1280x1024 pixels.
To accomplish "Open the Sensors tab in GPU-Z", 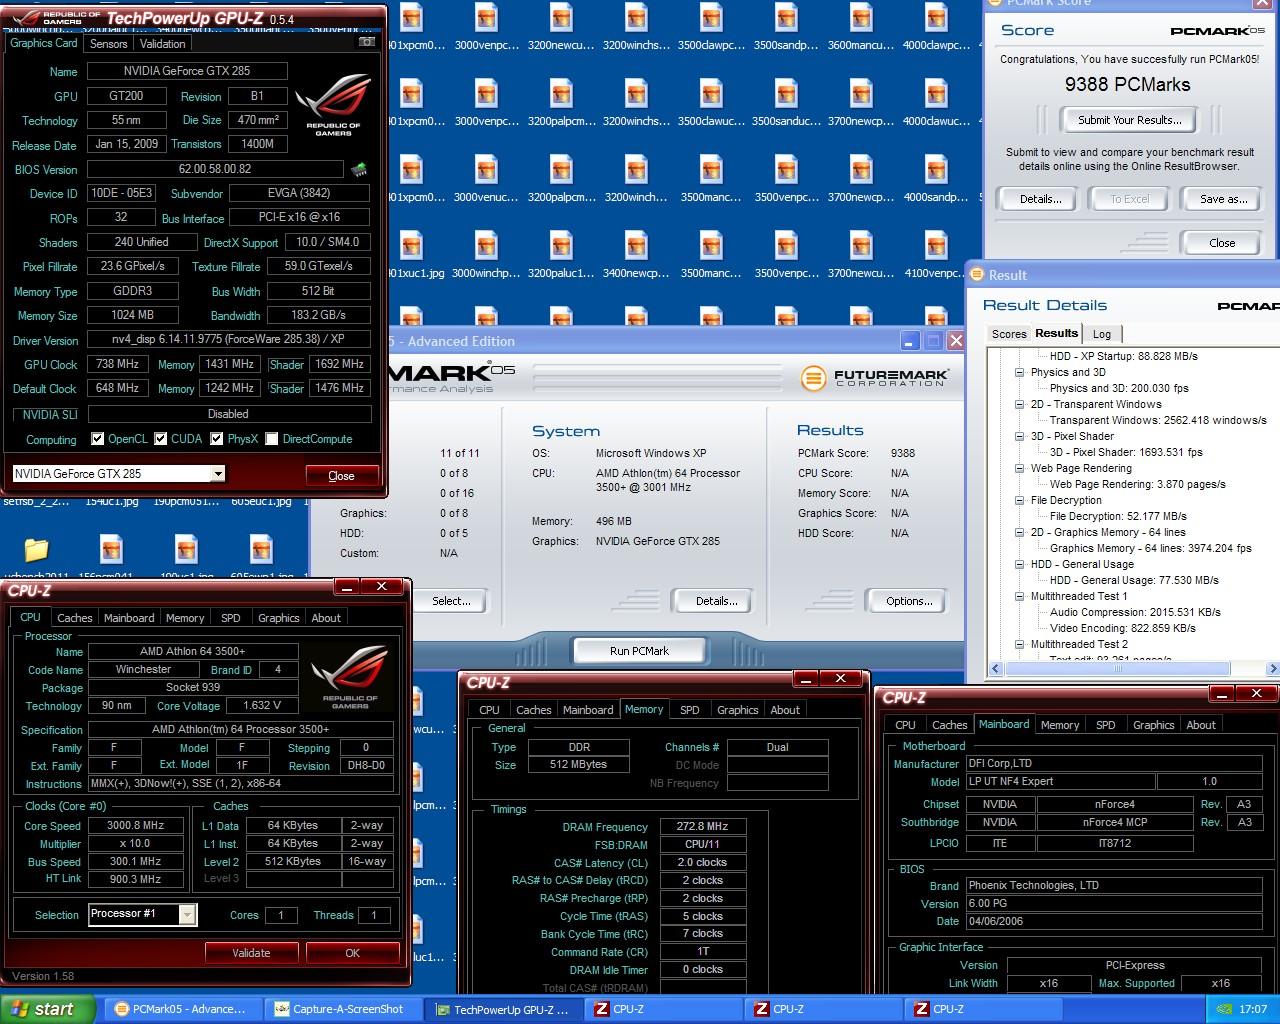I will [x=109, y=44].
